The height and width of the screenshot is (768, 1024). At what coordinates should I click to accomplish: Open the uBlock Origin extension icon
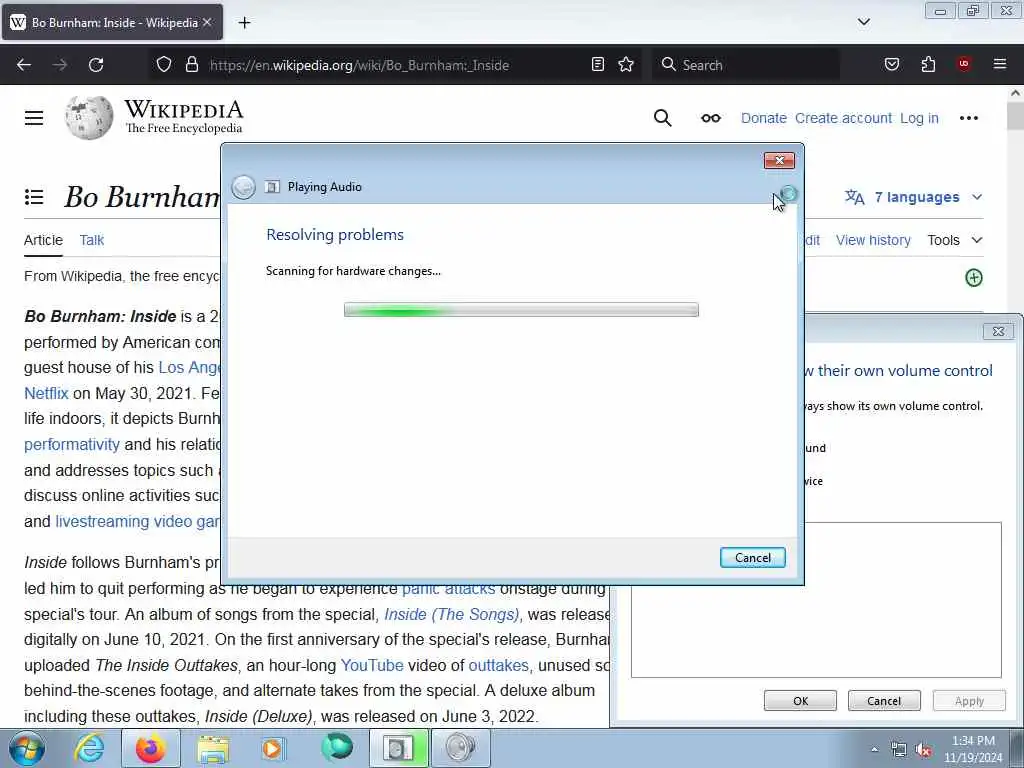coord(964,64)
